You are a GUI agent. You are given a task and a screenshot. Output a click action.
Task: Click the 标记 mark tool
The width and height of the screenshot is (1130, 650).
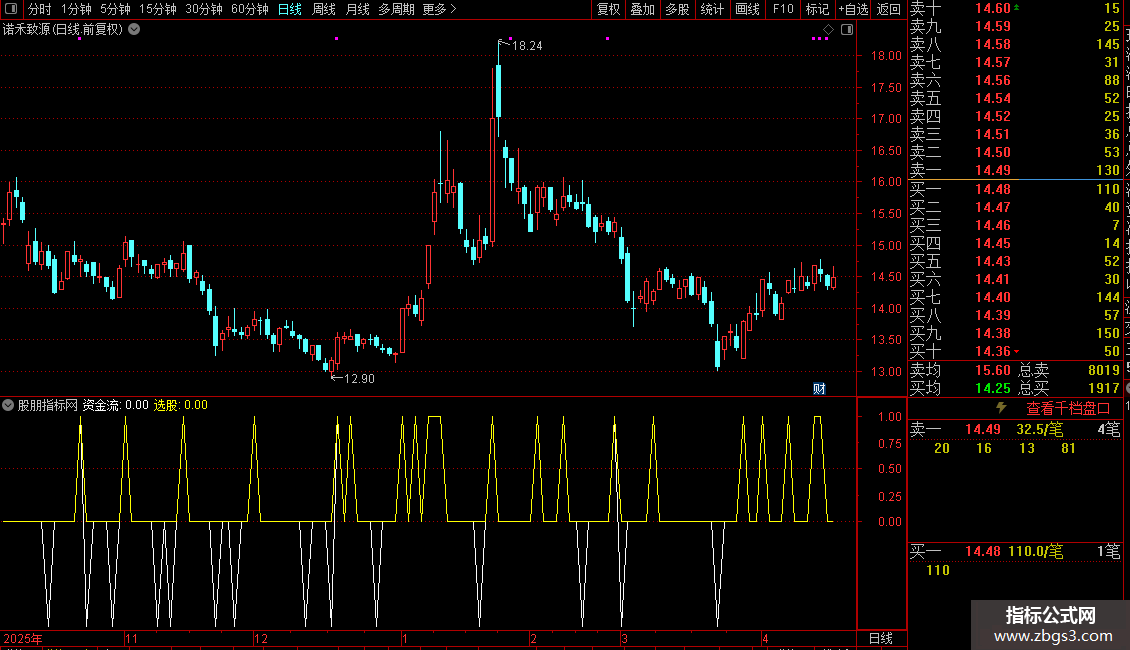click(817, 9)
